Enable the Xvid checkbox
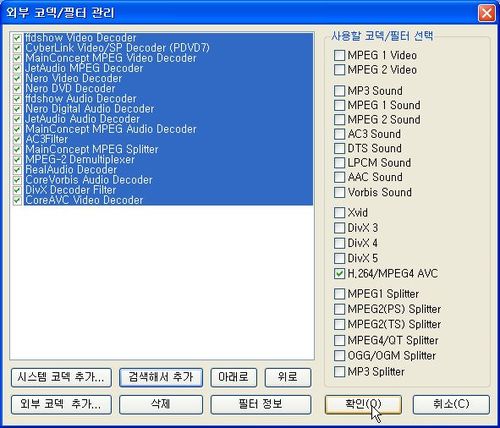The image size is (500, 428). 339,212
